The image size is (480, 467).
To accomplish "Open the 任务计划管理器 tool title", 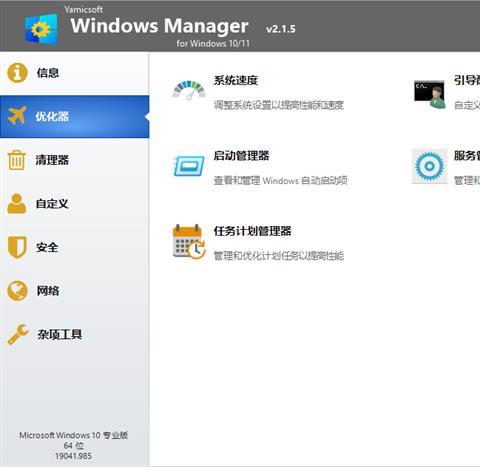I will tap(252, 231).
